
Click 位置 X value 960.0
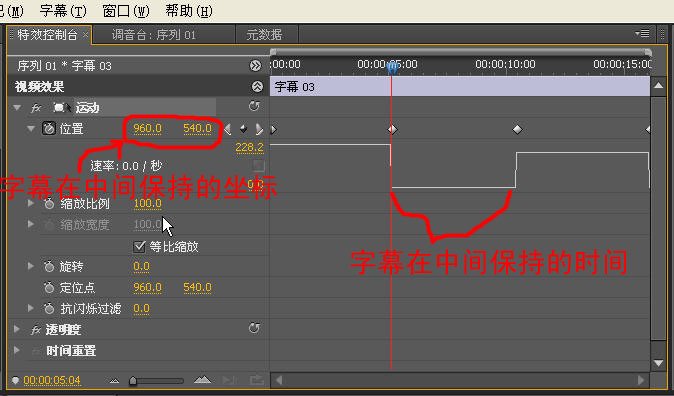coord(147,129)
